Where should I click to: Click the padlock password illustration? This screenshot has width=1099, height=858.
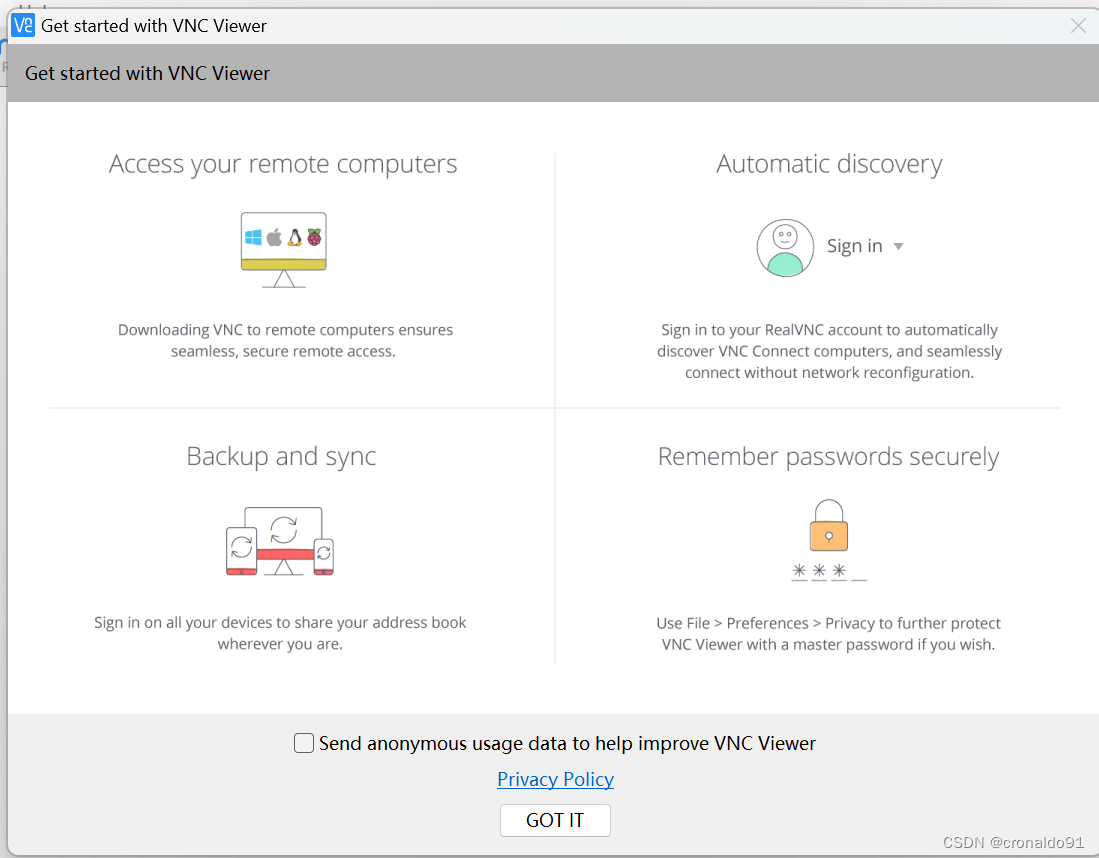click(x=828, y=540)
